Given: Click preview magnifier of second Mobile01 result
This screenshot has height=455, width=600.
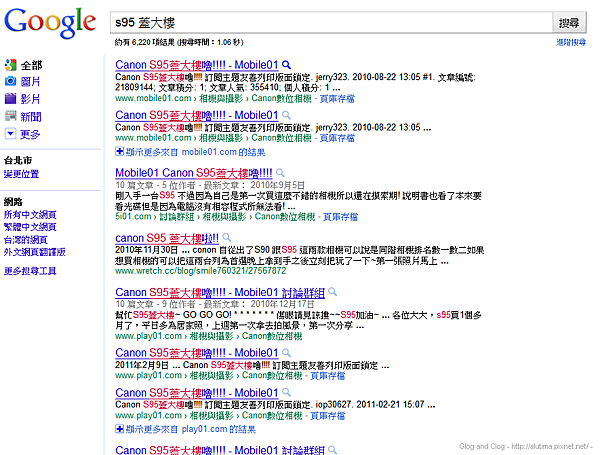Looking at the screenshot, I should (286, 115).
